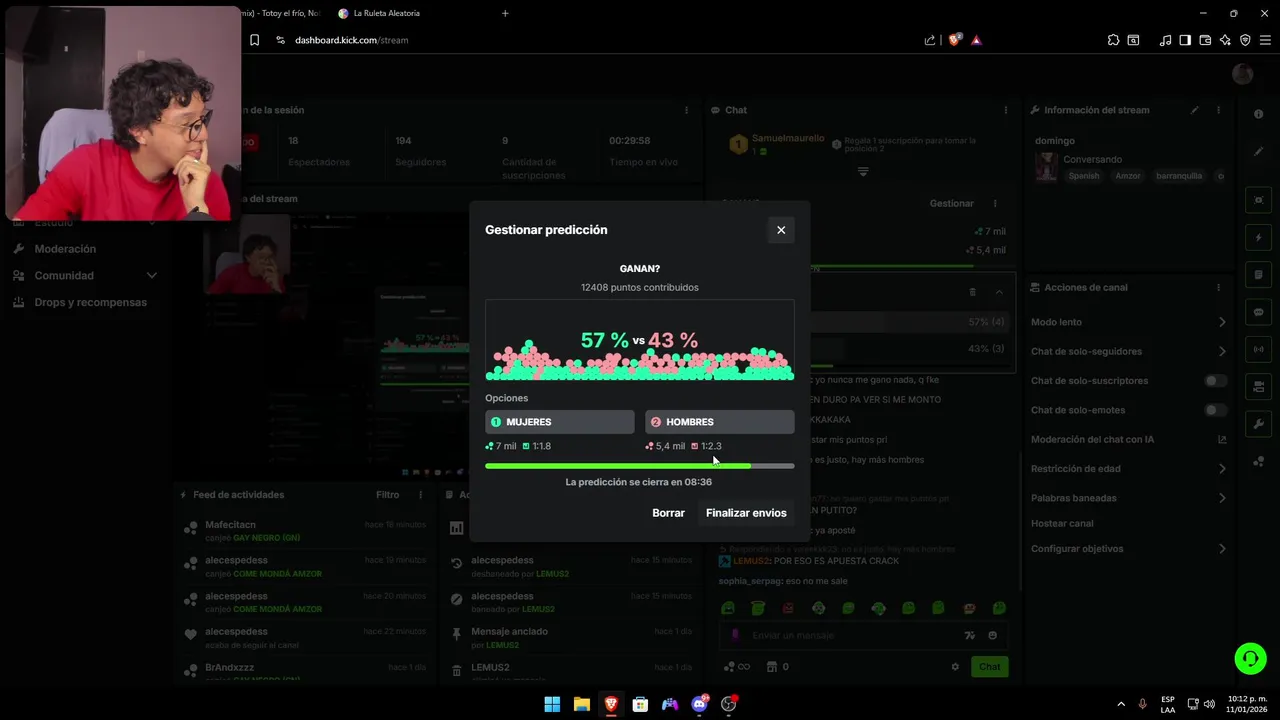The width and height of the screenshot is (1280, 720).
Task: Open the browser share icon
Action: 930,40
